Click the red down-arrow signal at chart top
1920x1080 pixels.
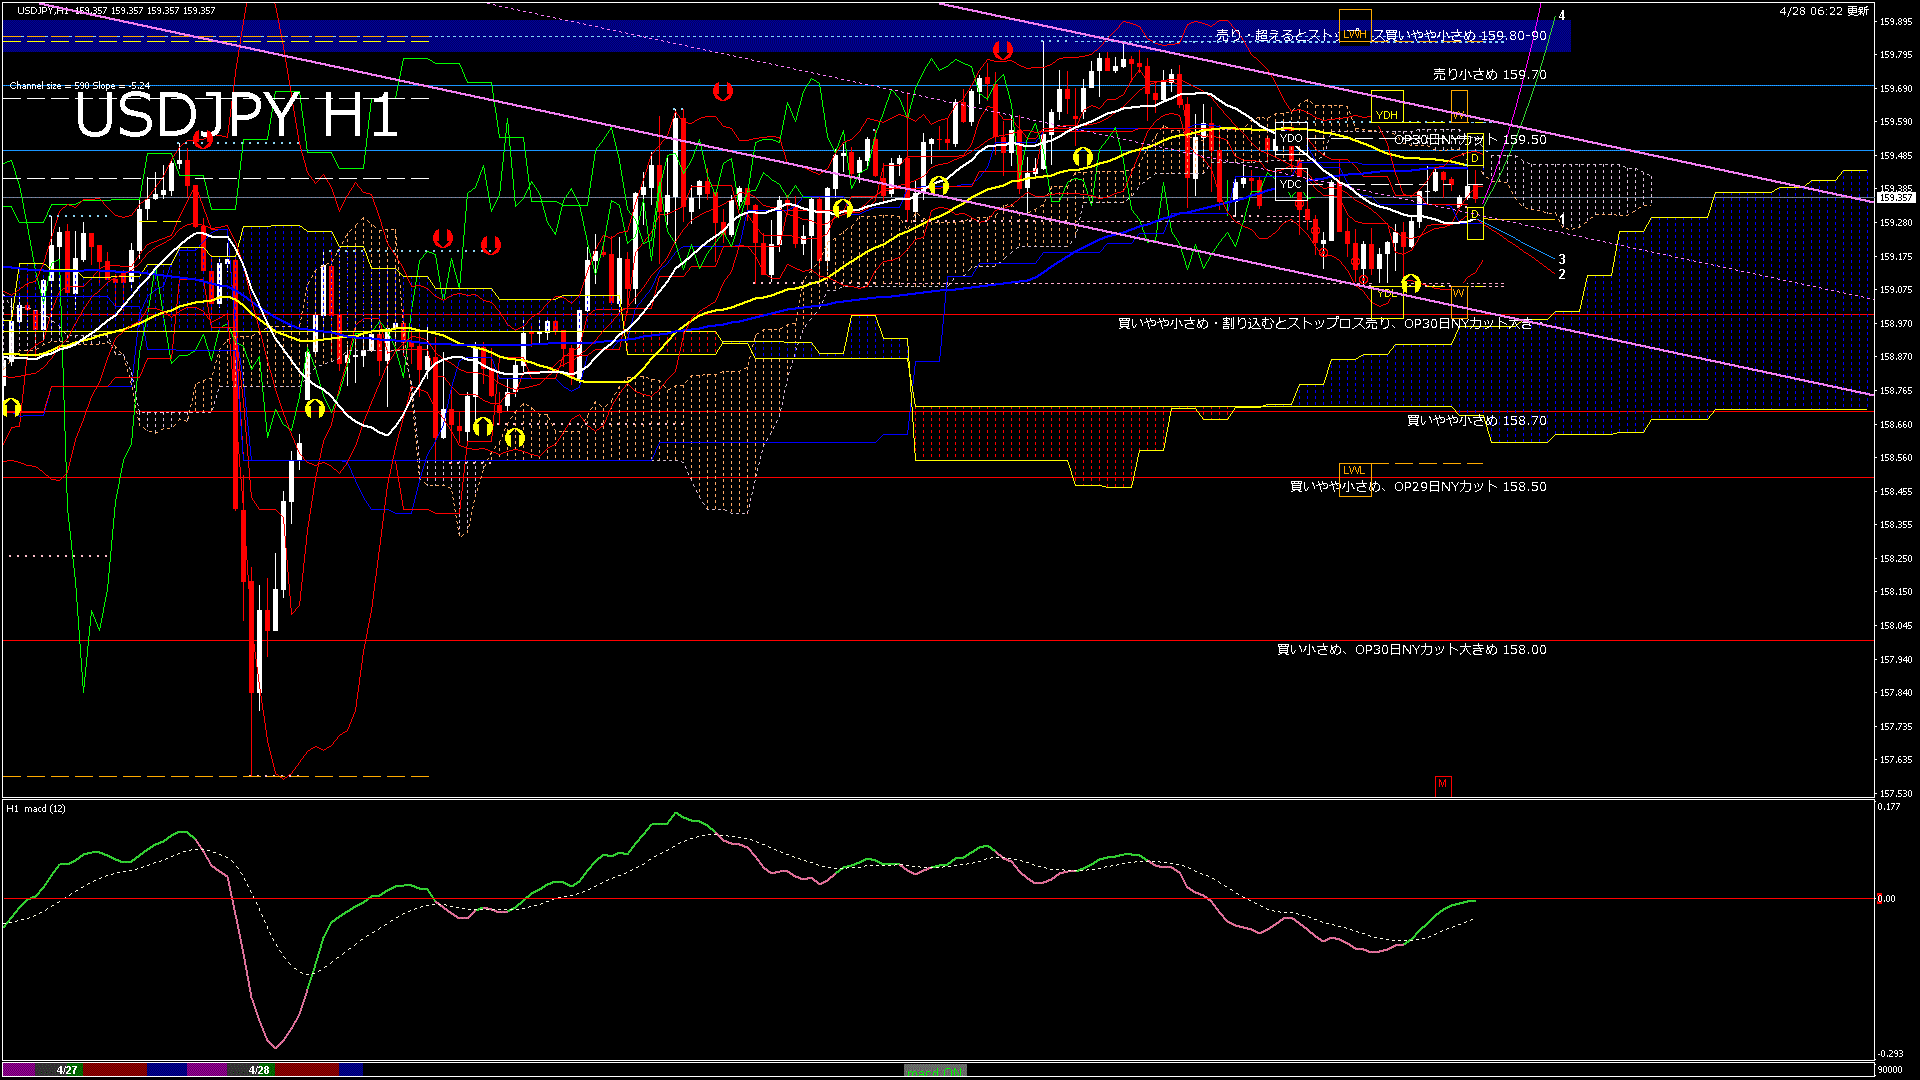1002,49
